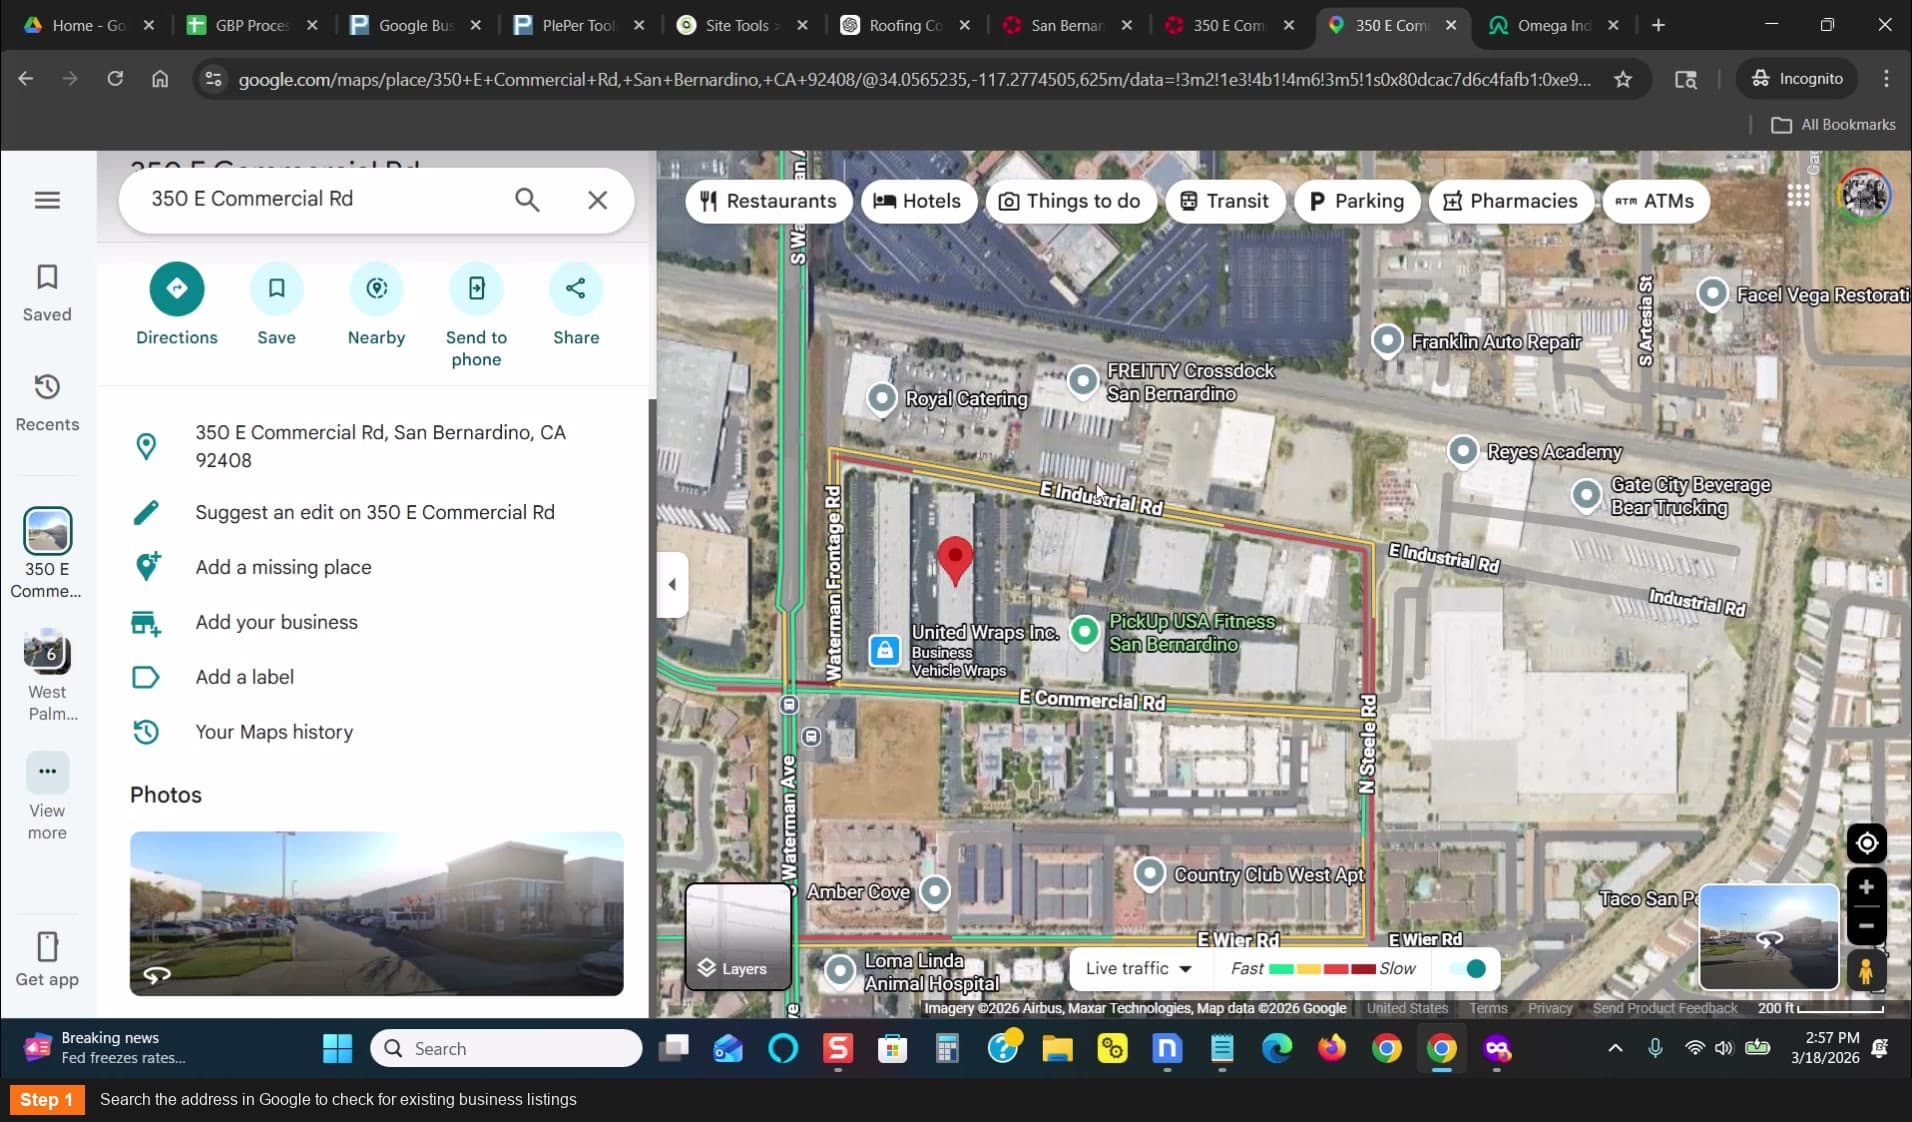Collapse the side panel arrow
The width and height of the screenshot is (1912, 1122).
pyautogui.click(x=672, y=584)
